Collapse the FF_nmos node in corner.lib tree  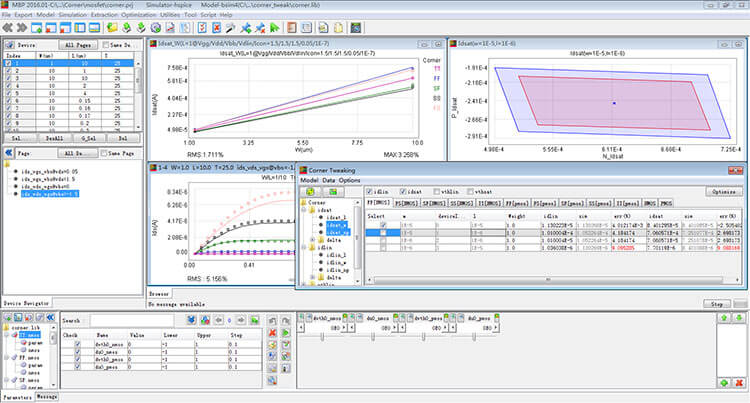[7, 358]
